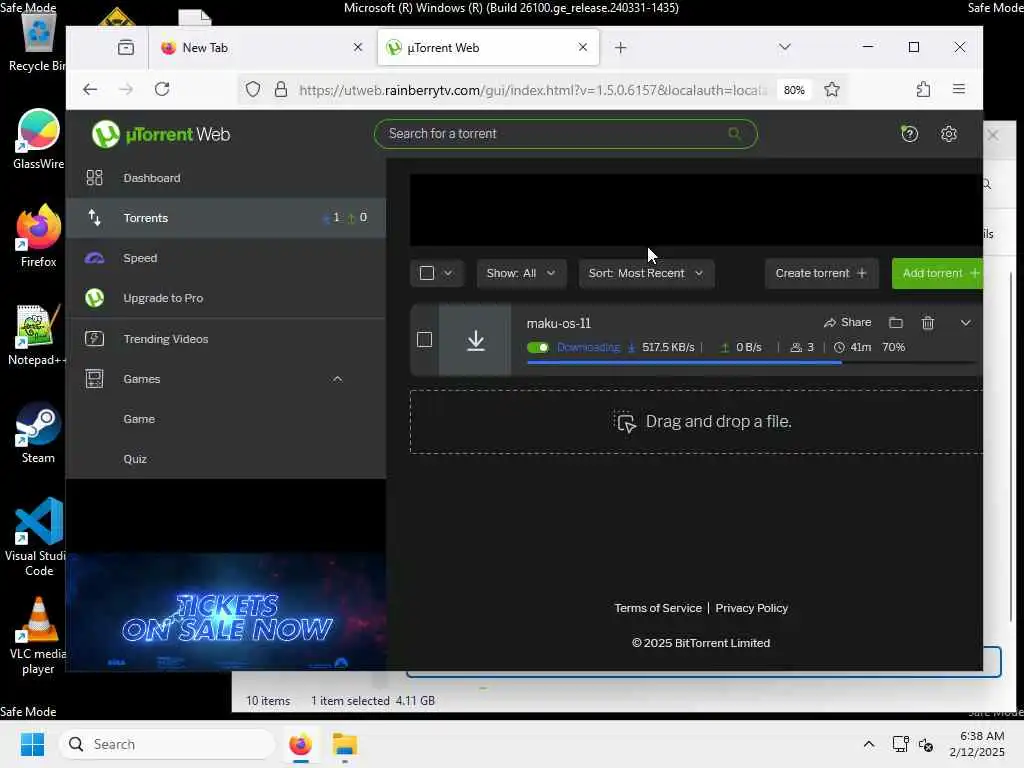Click the browser address bar URL
The height and width of the screenshot is (768, 1024).
pos(533,89)
